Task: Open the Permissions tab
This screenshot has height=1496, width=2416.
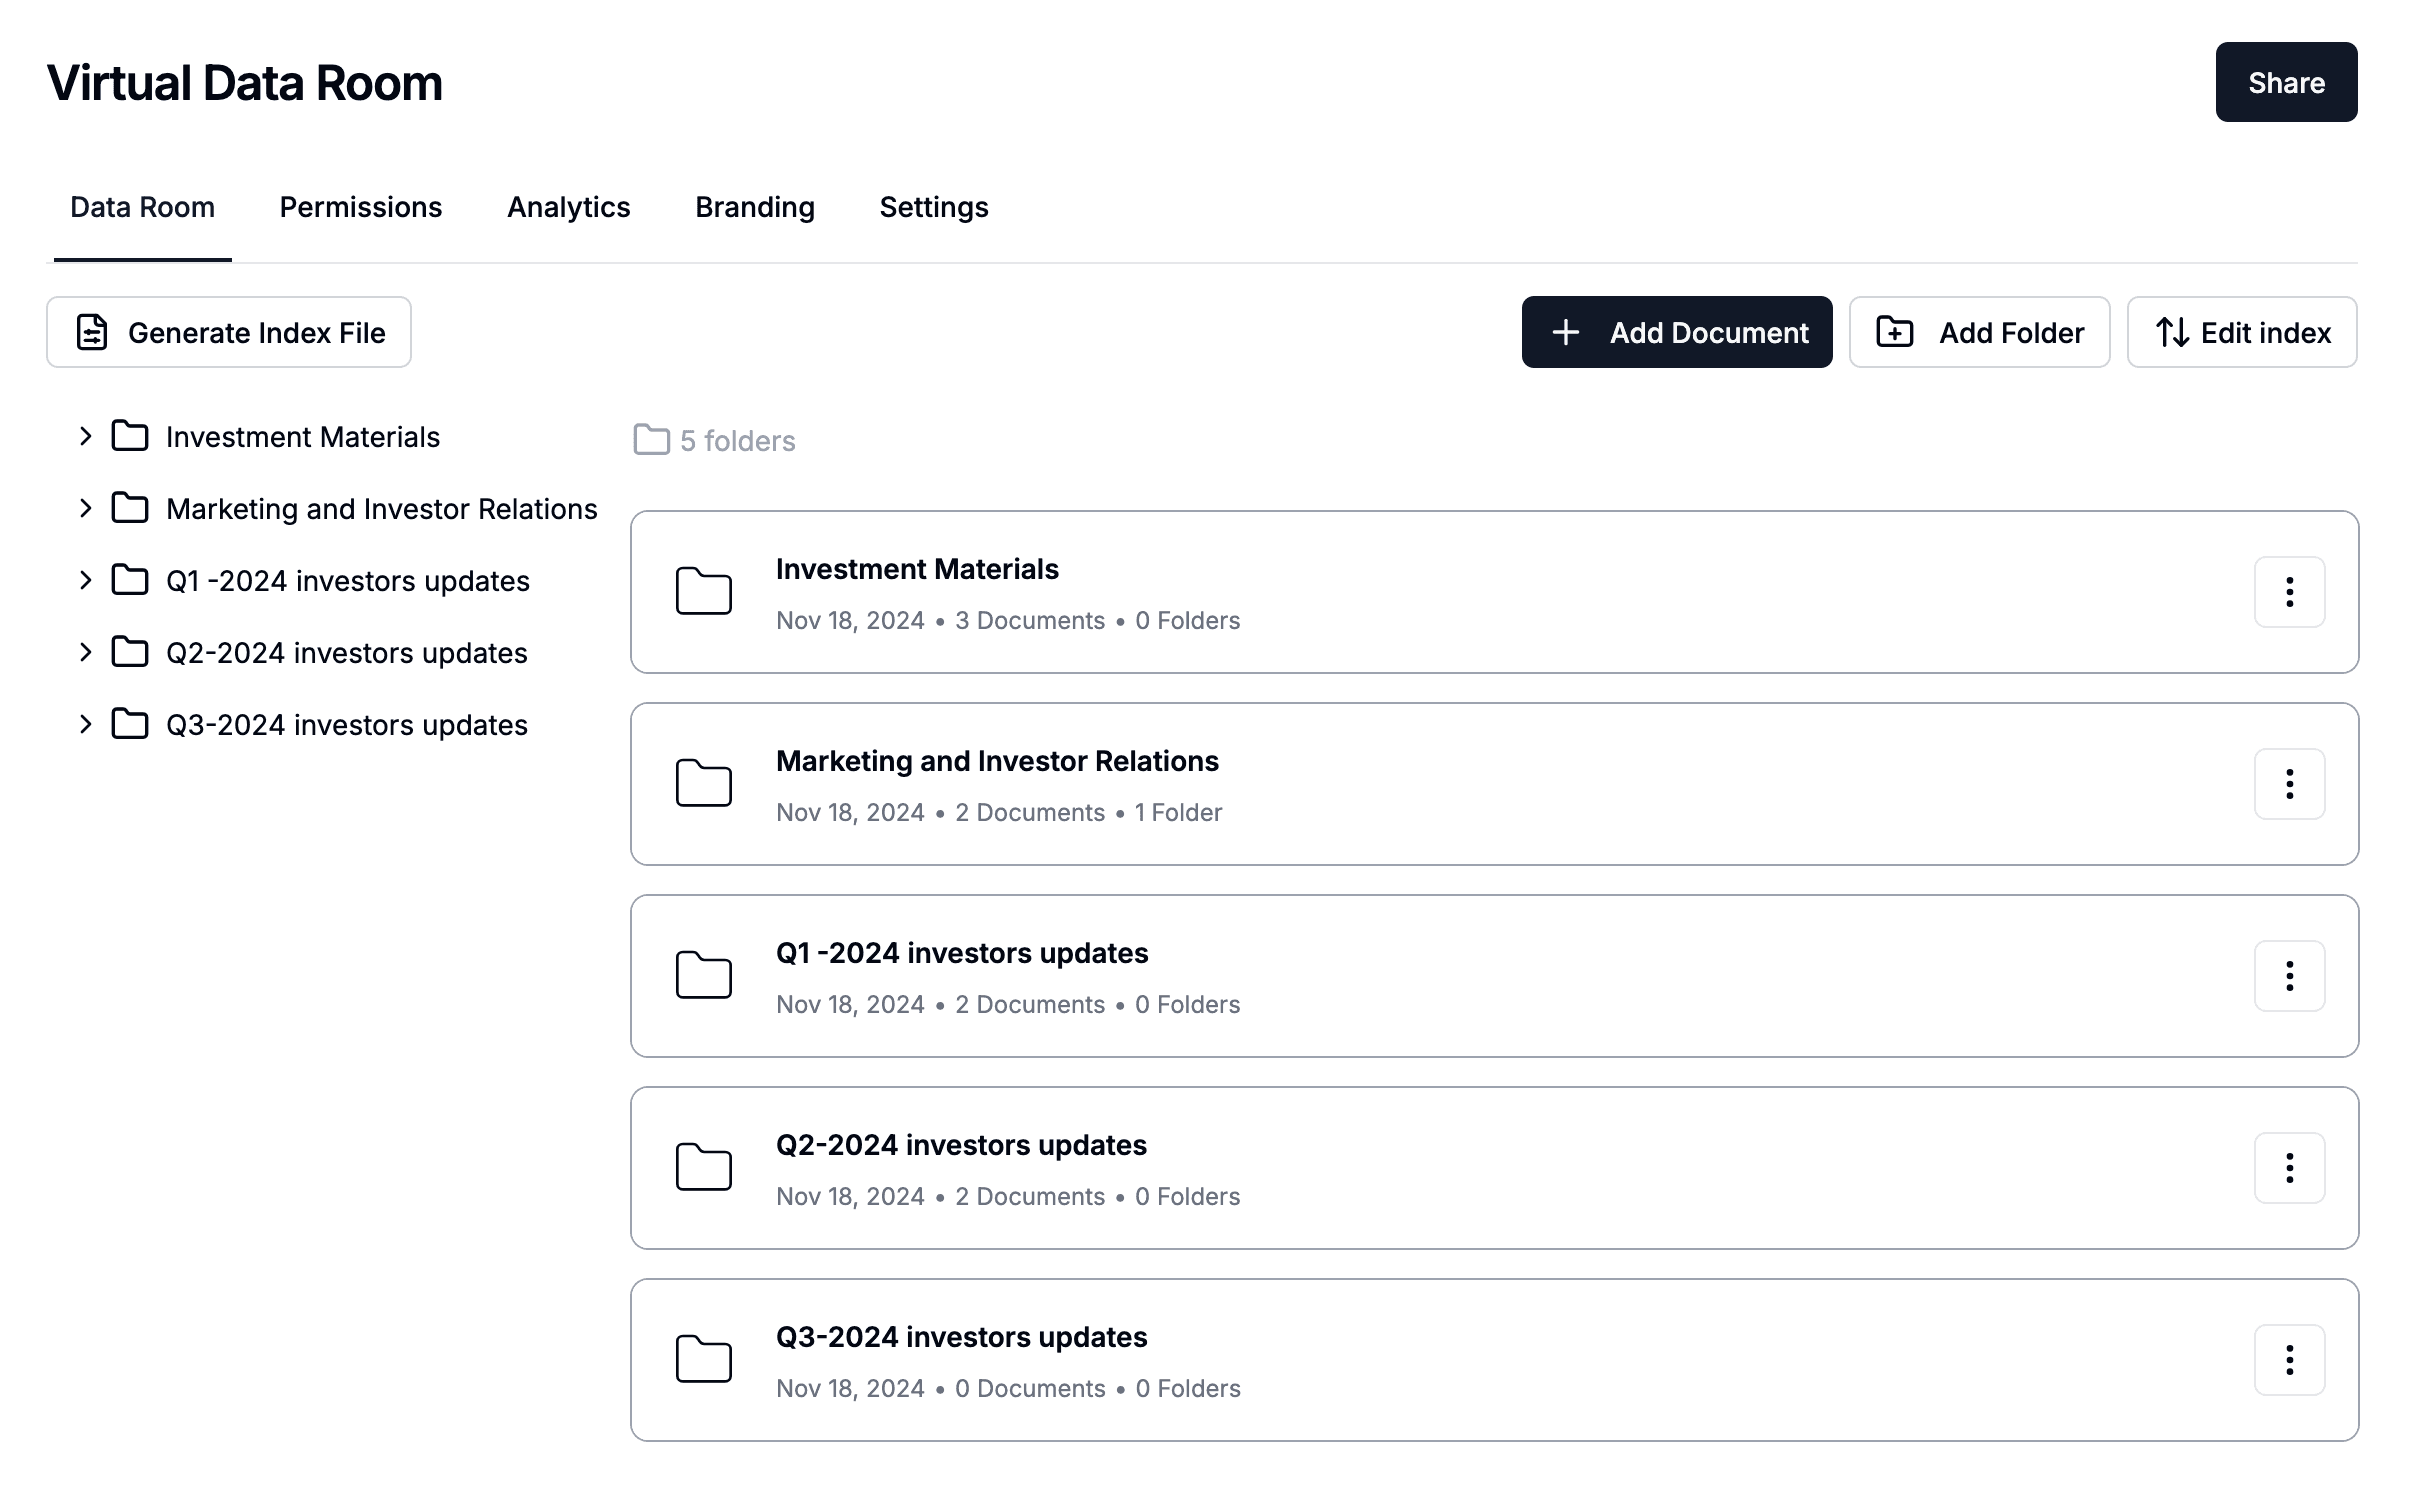Action: tap(361, 207)
